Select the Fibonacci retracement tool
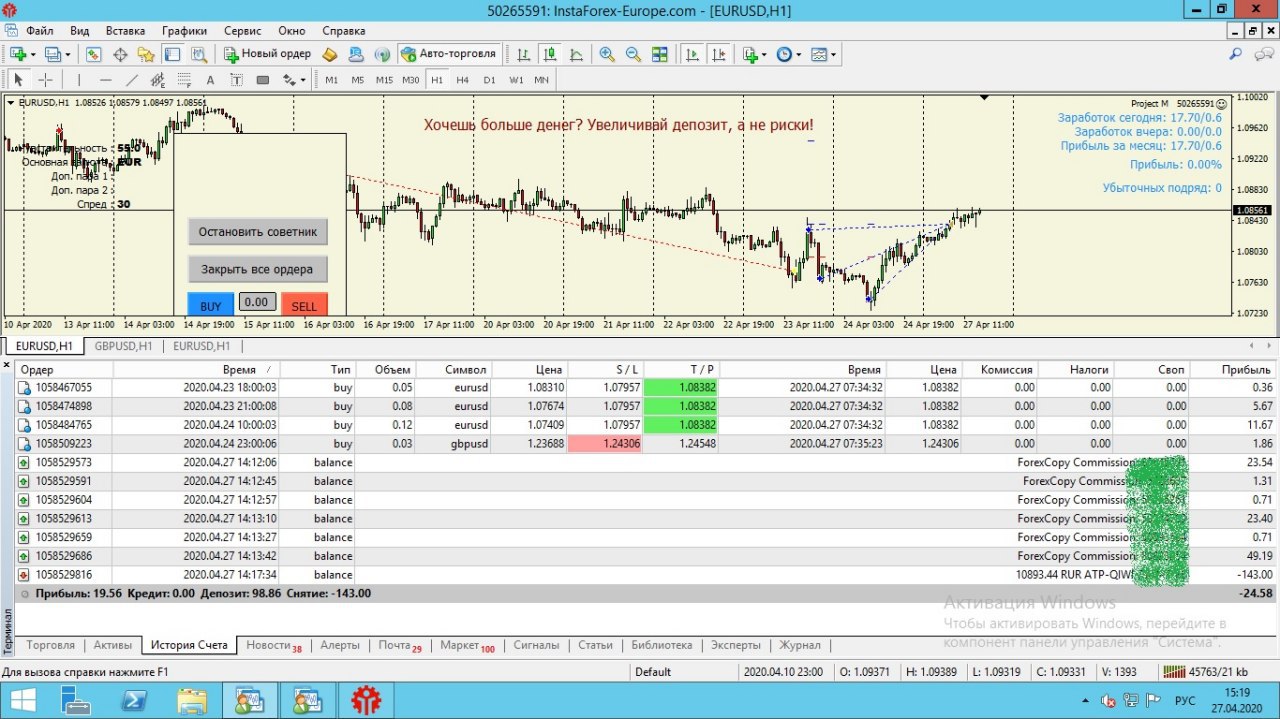This screenshot has width=1280, height=719. [183, 80]
